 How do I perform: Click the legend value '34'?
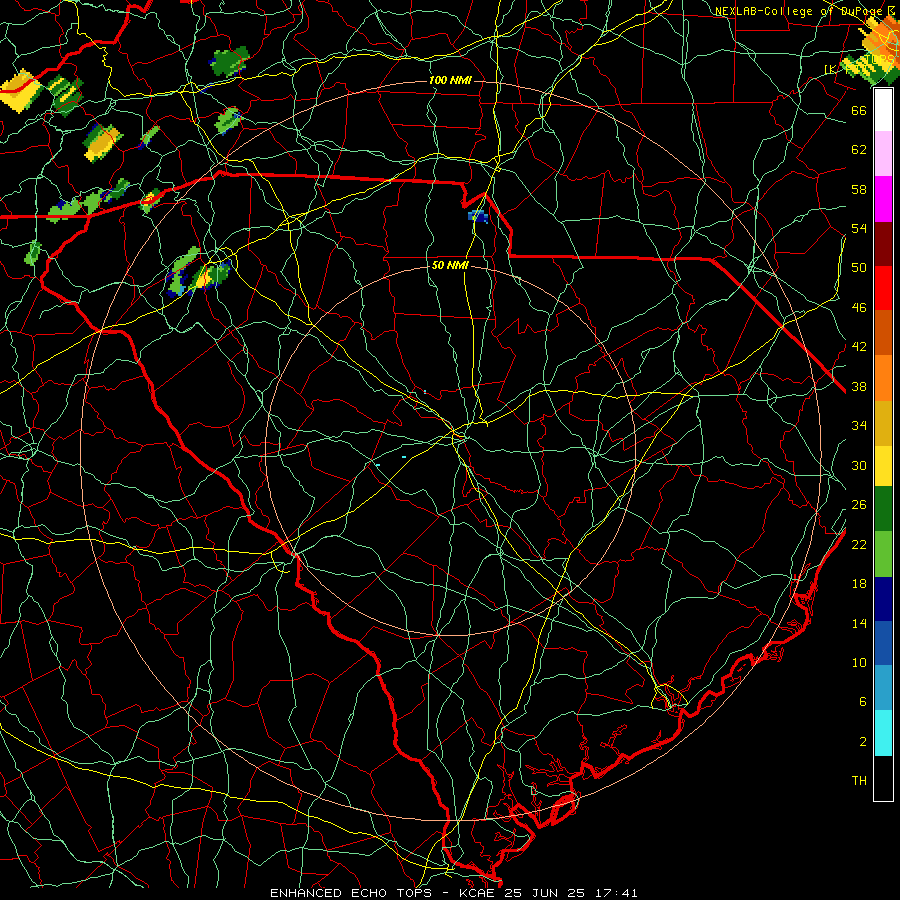point(859,425)
